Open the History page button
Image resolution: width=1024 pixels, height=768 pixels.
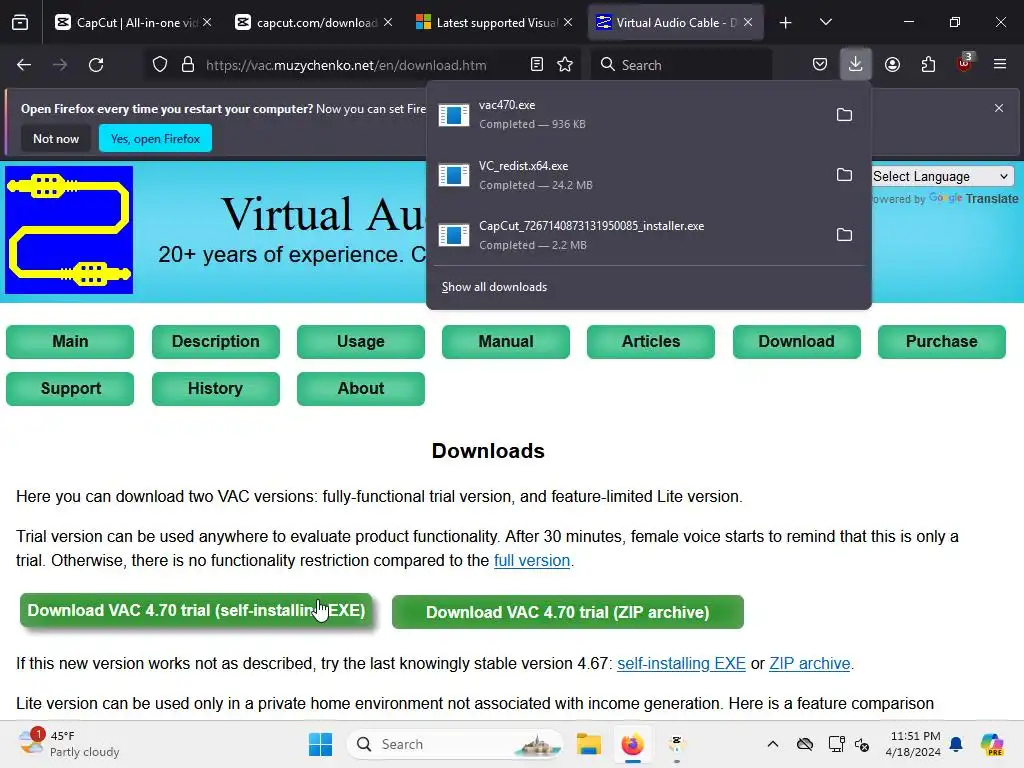click(216, 389)
